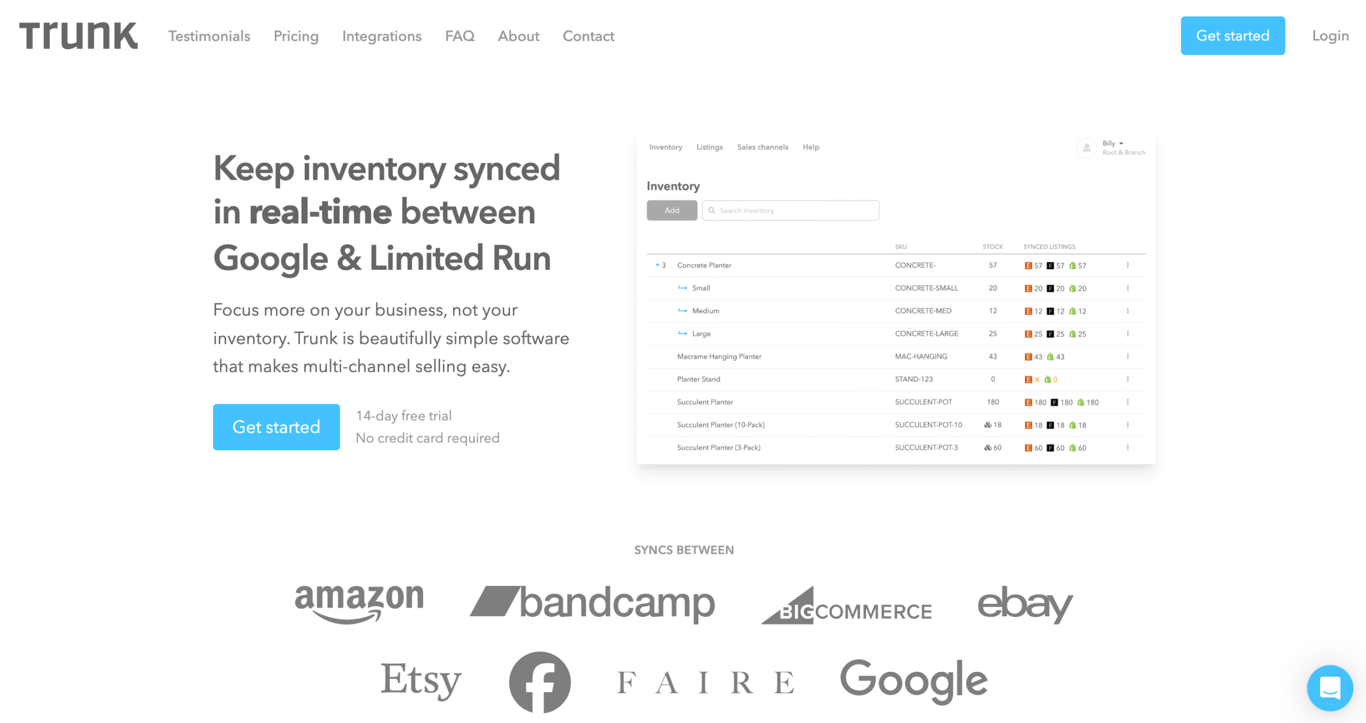This screenshot has height=723, width=1366.
Task: Click Billy's avatar icon
Action: pyautogui.click(x=1087, y=147)
